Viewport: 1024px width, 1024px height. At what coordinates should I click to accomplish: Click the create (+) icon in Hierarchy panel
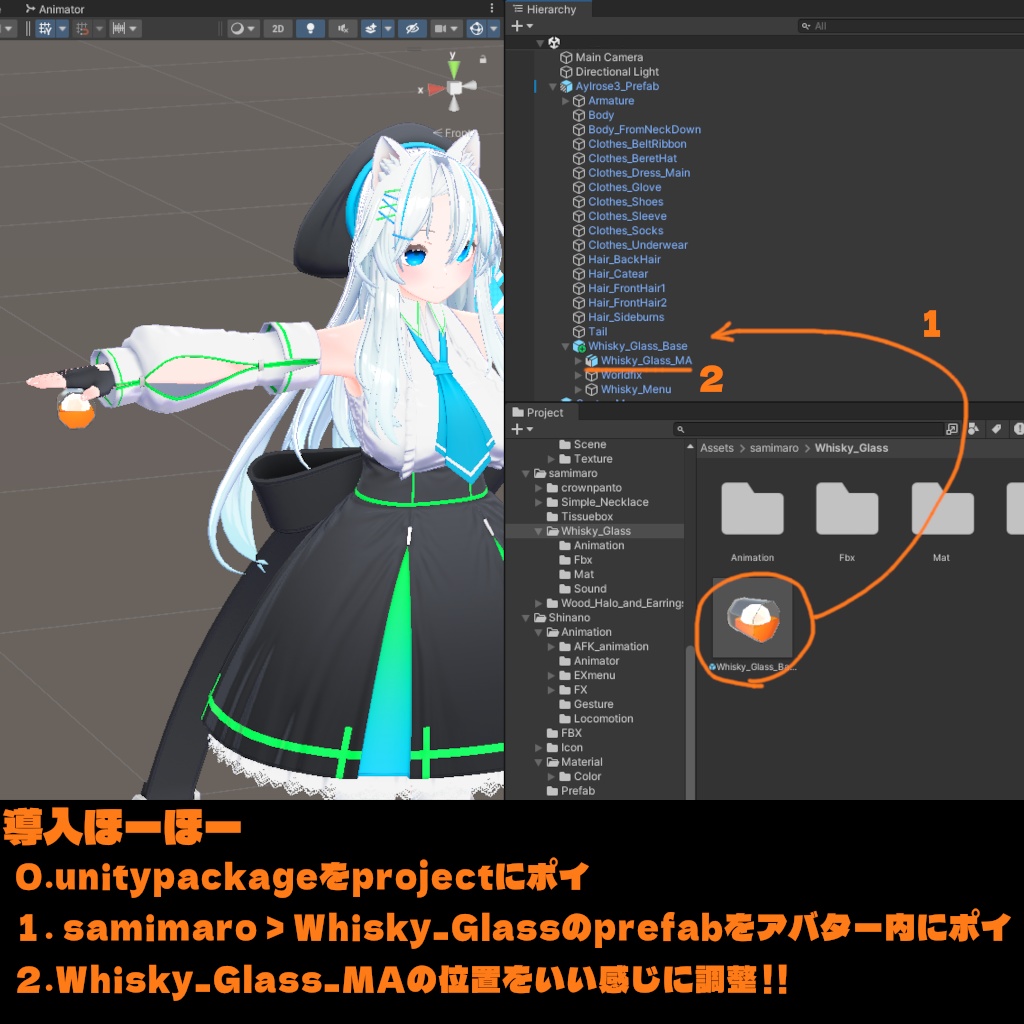point(515,26)
